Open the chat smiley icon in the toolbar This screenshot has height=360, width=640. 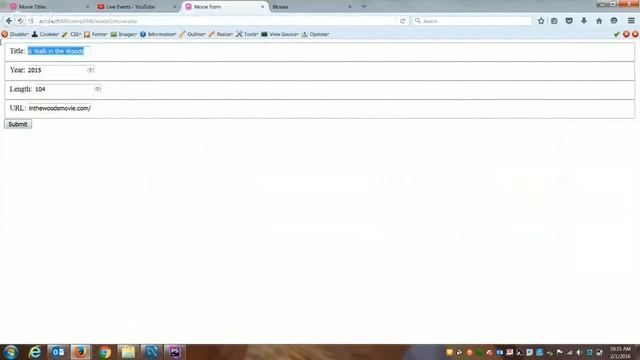click(614, 21)
